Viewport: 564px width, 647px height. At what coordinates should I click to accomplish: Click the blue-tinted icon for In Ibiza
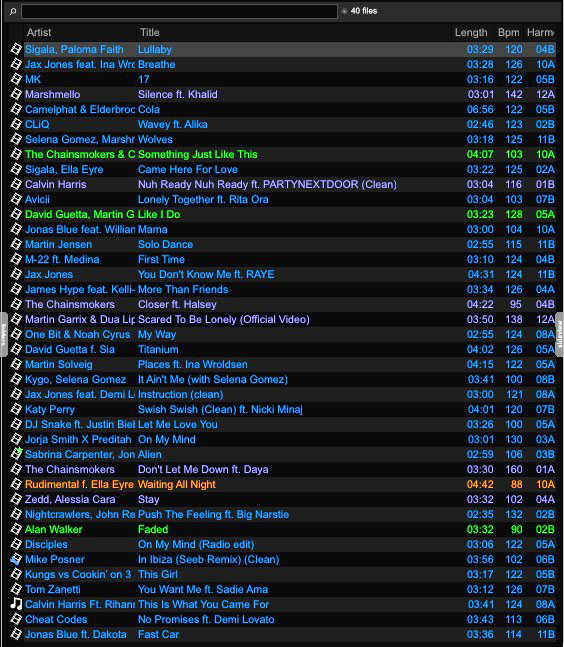pyautogui.click(x=16, y=559)
